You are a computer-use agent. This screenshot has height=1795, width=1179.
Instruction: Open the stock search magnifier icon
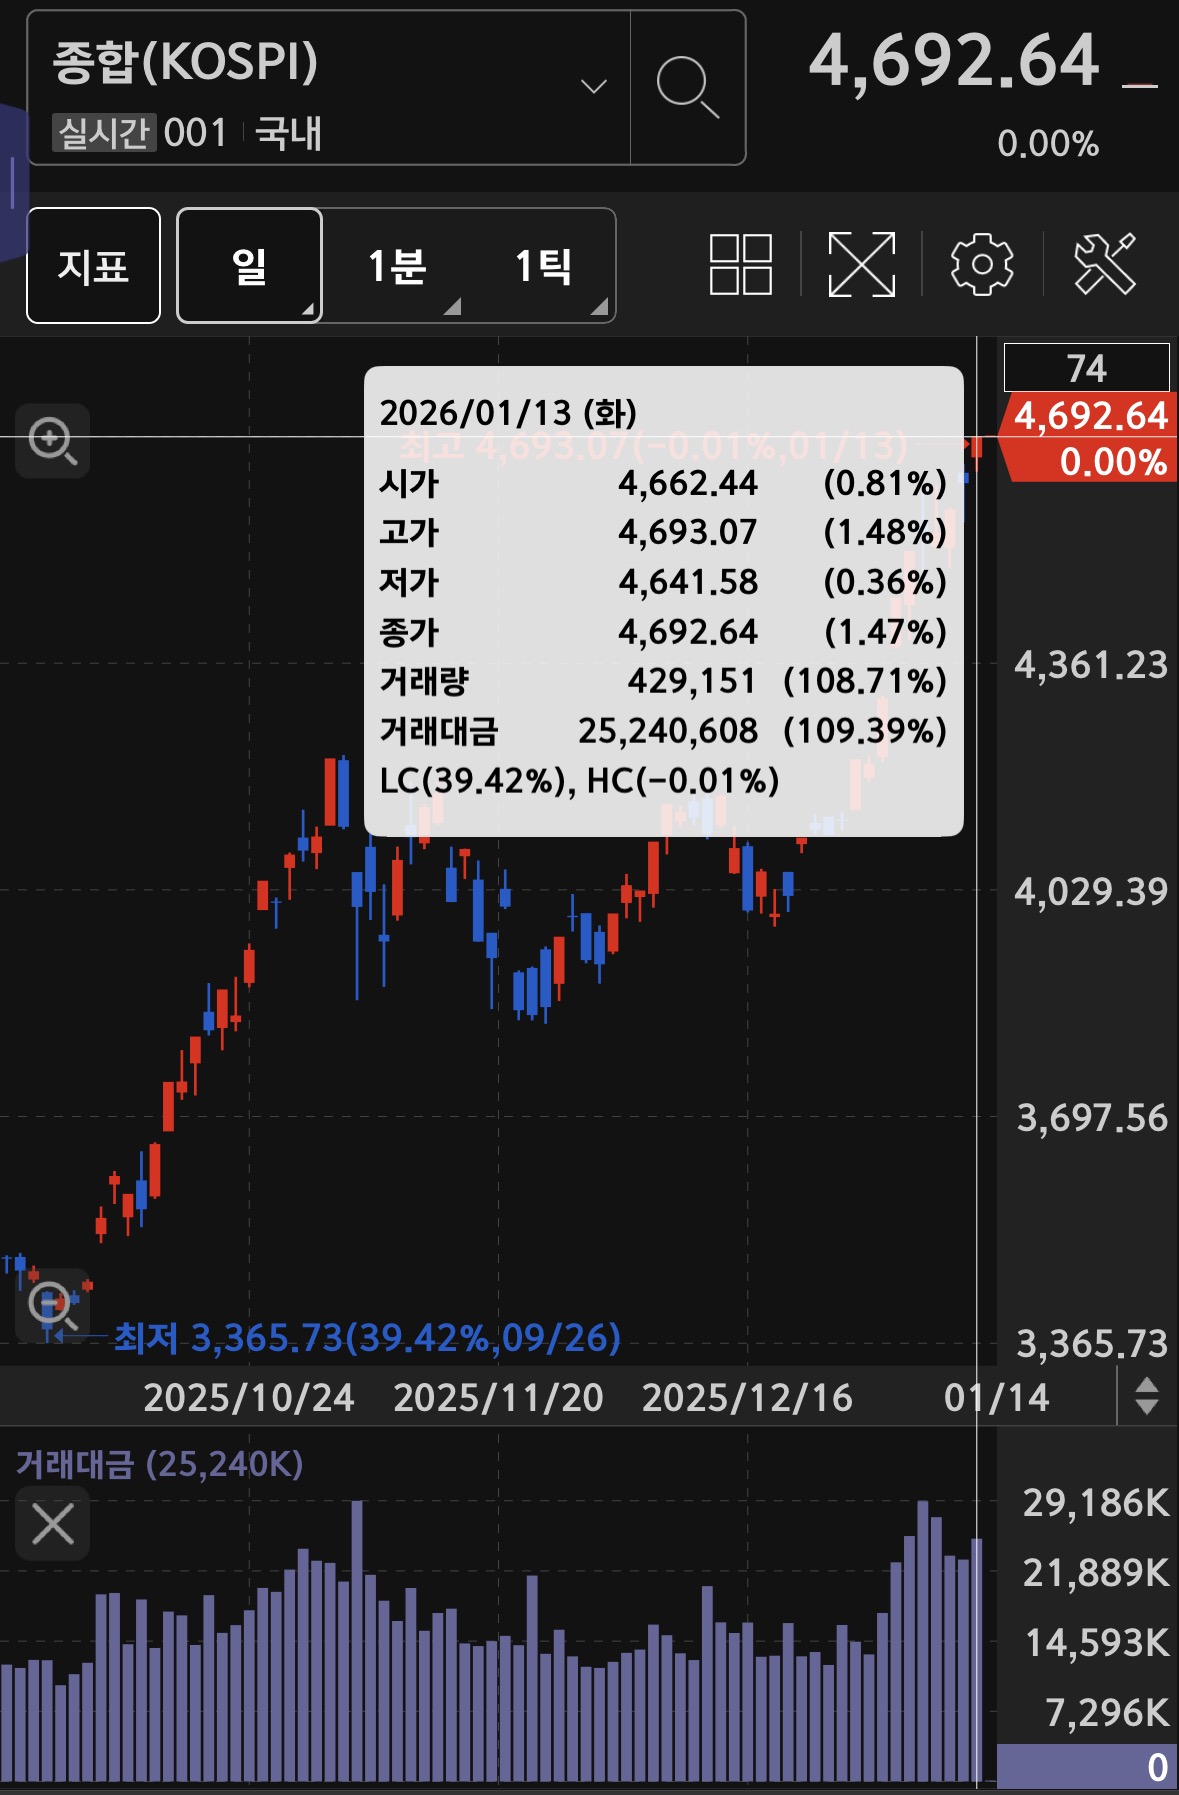688,88
